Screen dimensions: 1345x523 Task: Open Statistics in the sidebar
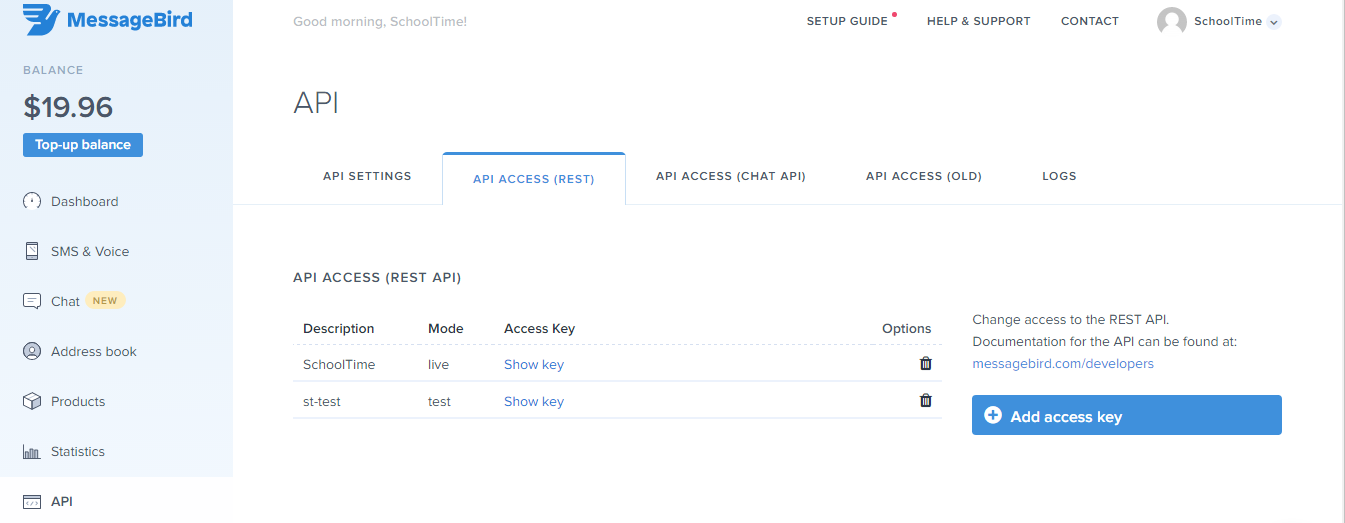78,451
